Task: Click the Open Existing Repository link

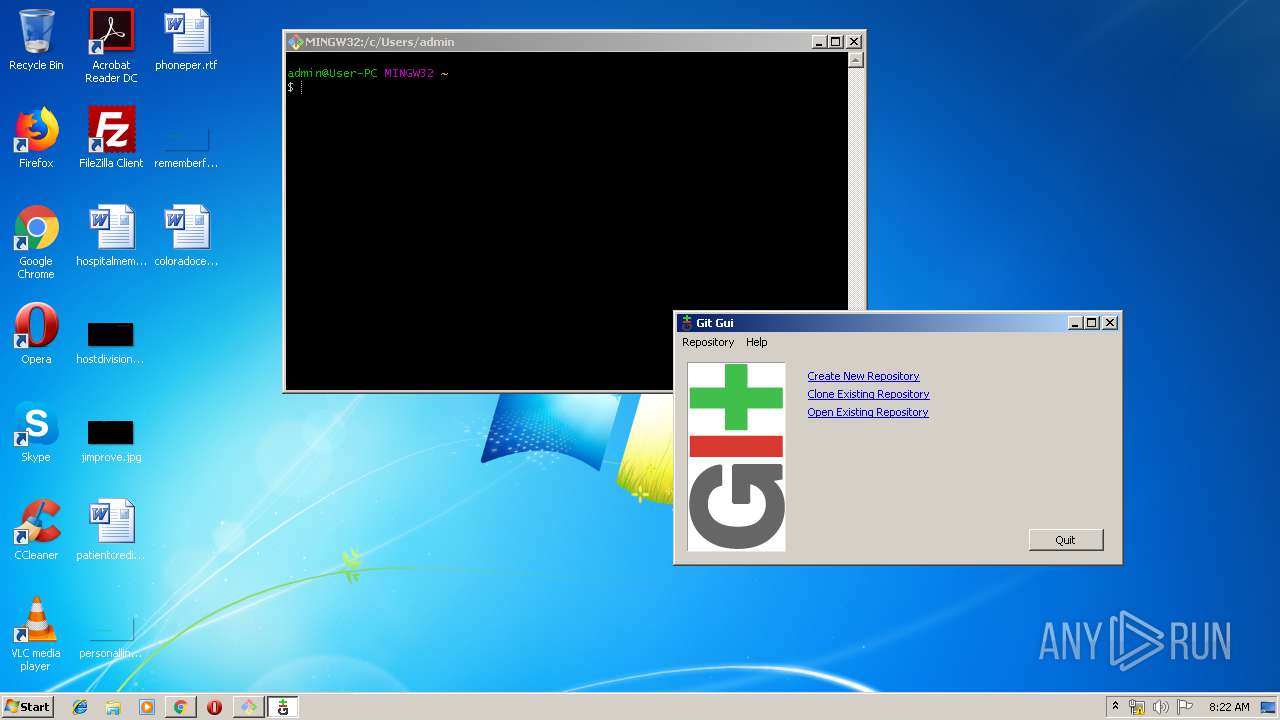Action: pyautogui.click(x=868, y=412)
